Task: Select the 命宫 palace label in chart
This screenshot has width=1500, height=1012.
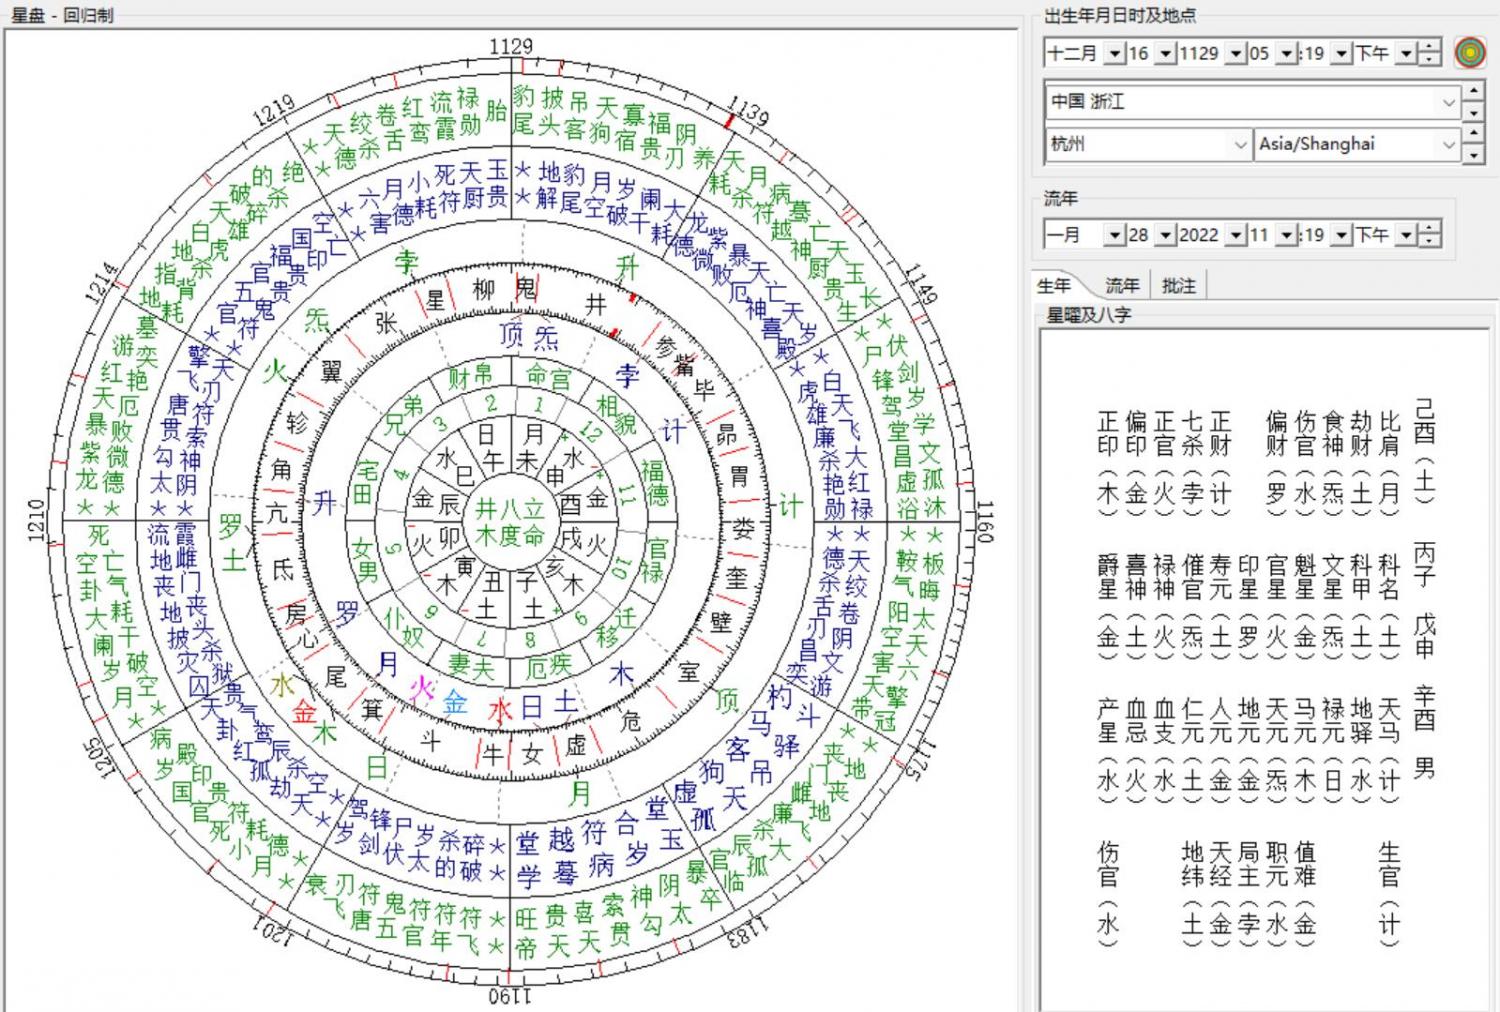Action: tap(549, 377)
